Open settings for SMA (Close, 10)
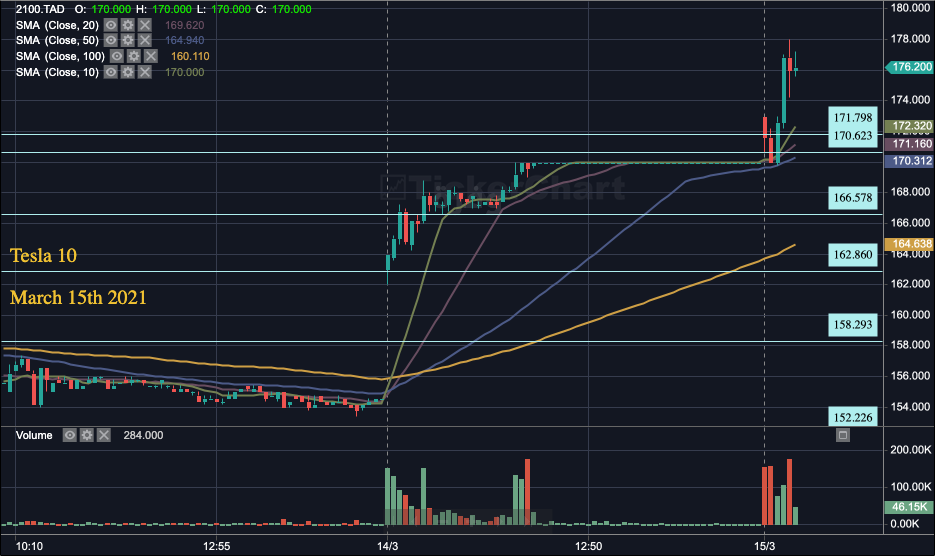Viewport: 935px width, 556px height. click(128, 72)
